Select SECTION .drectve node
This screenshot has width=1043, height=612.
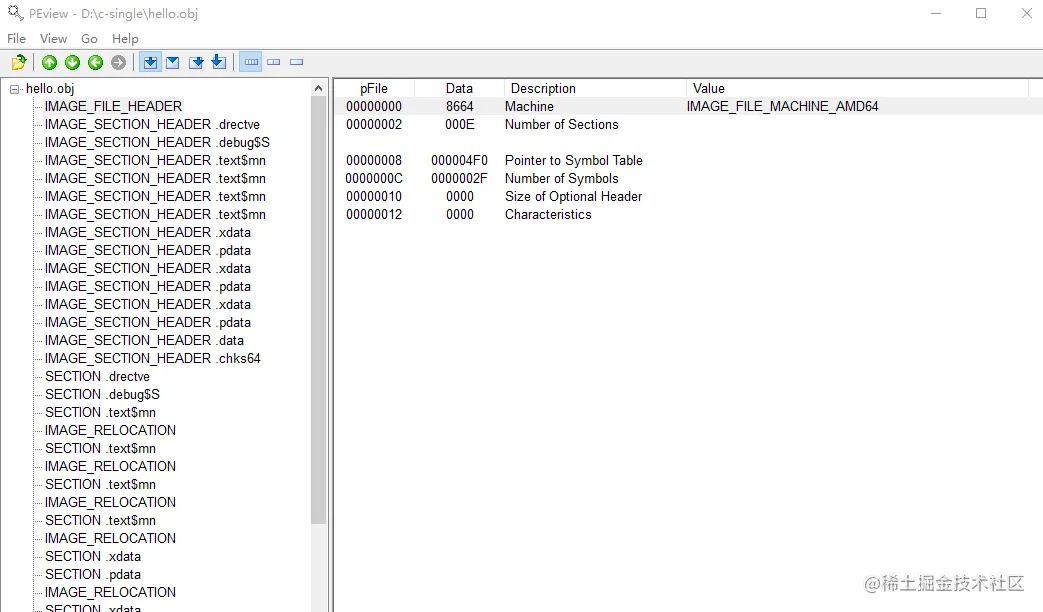97,376
